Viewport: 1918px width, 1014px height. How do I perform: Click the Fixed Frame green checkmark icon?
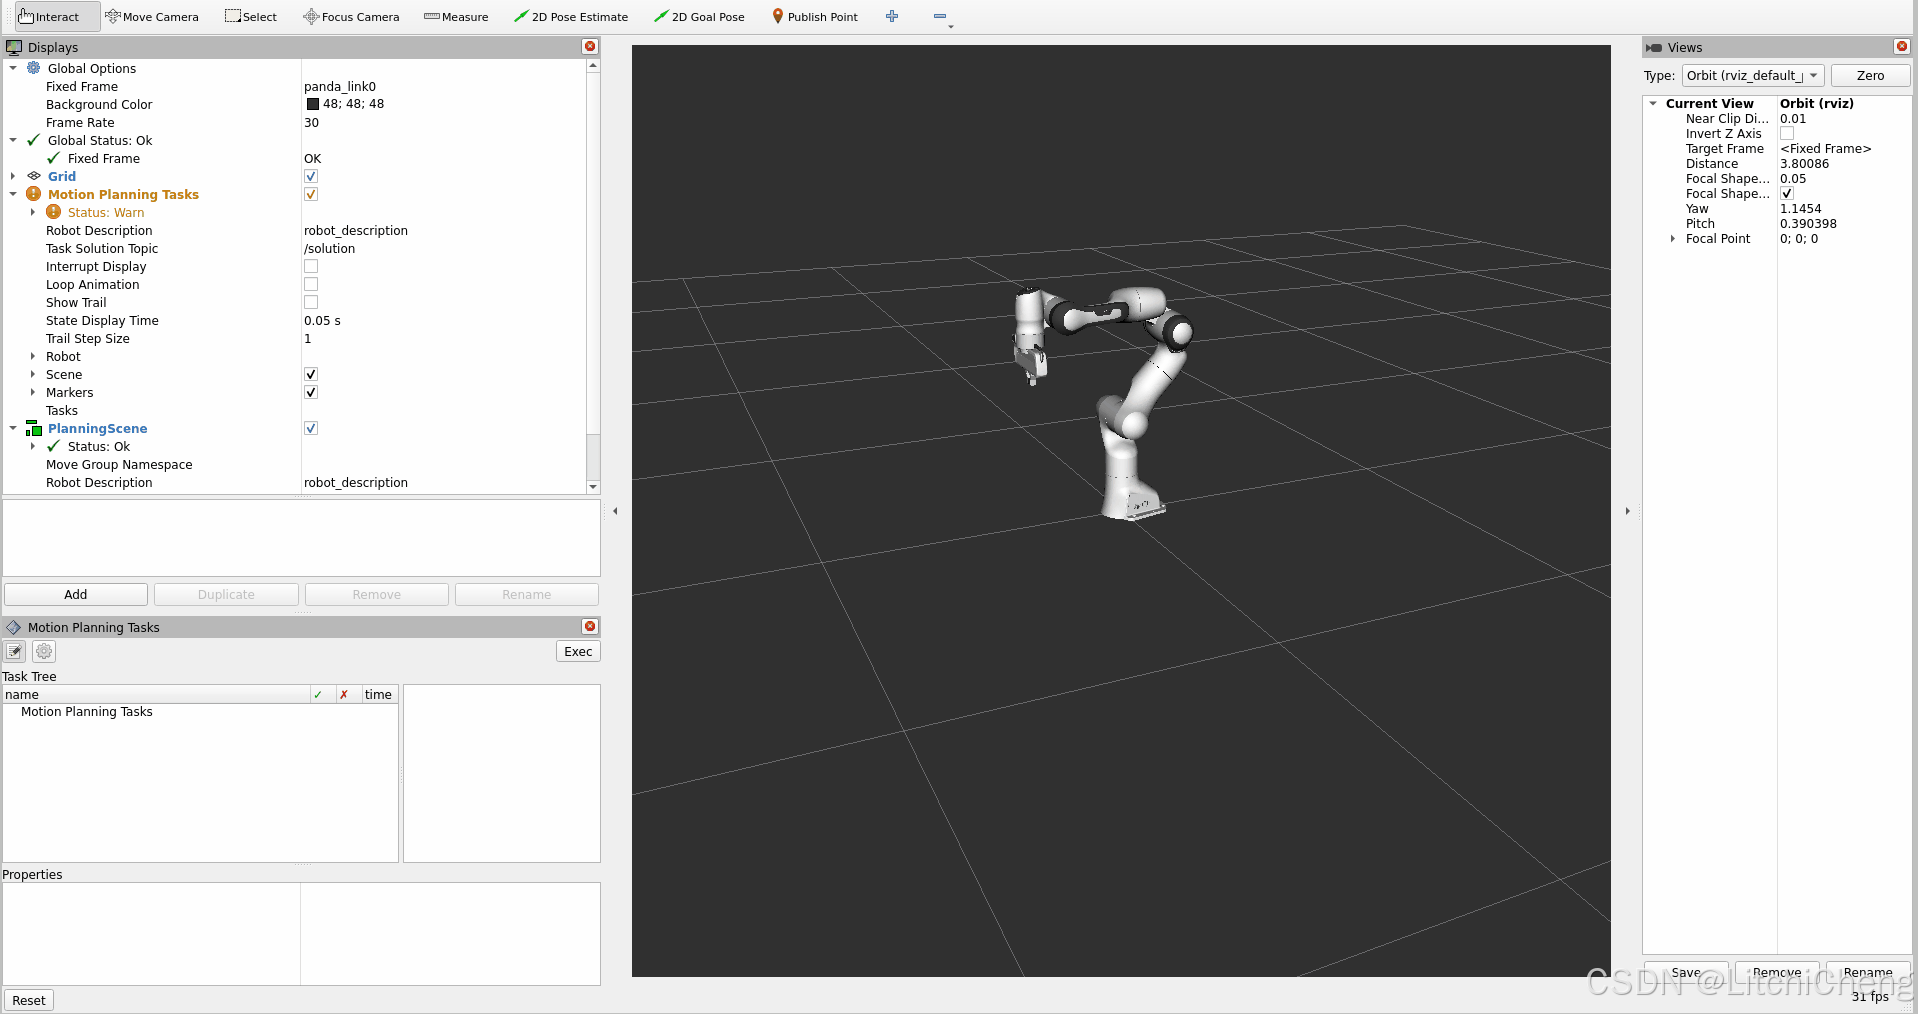[x=53, y=158]
